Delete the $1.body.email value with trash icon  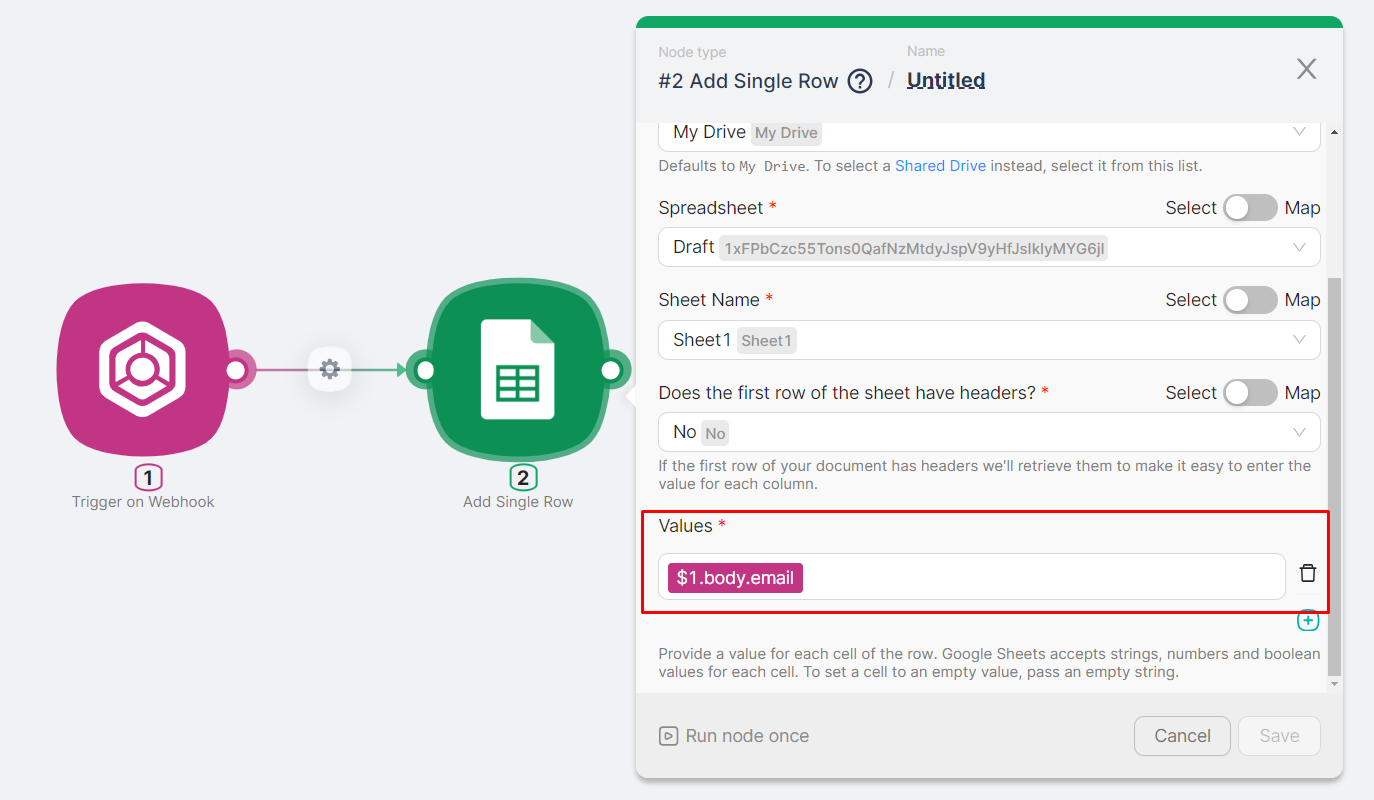click(1307, 573)
